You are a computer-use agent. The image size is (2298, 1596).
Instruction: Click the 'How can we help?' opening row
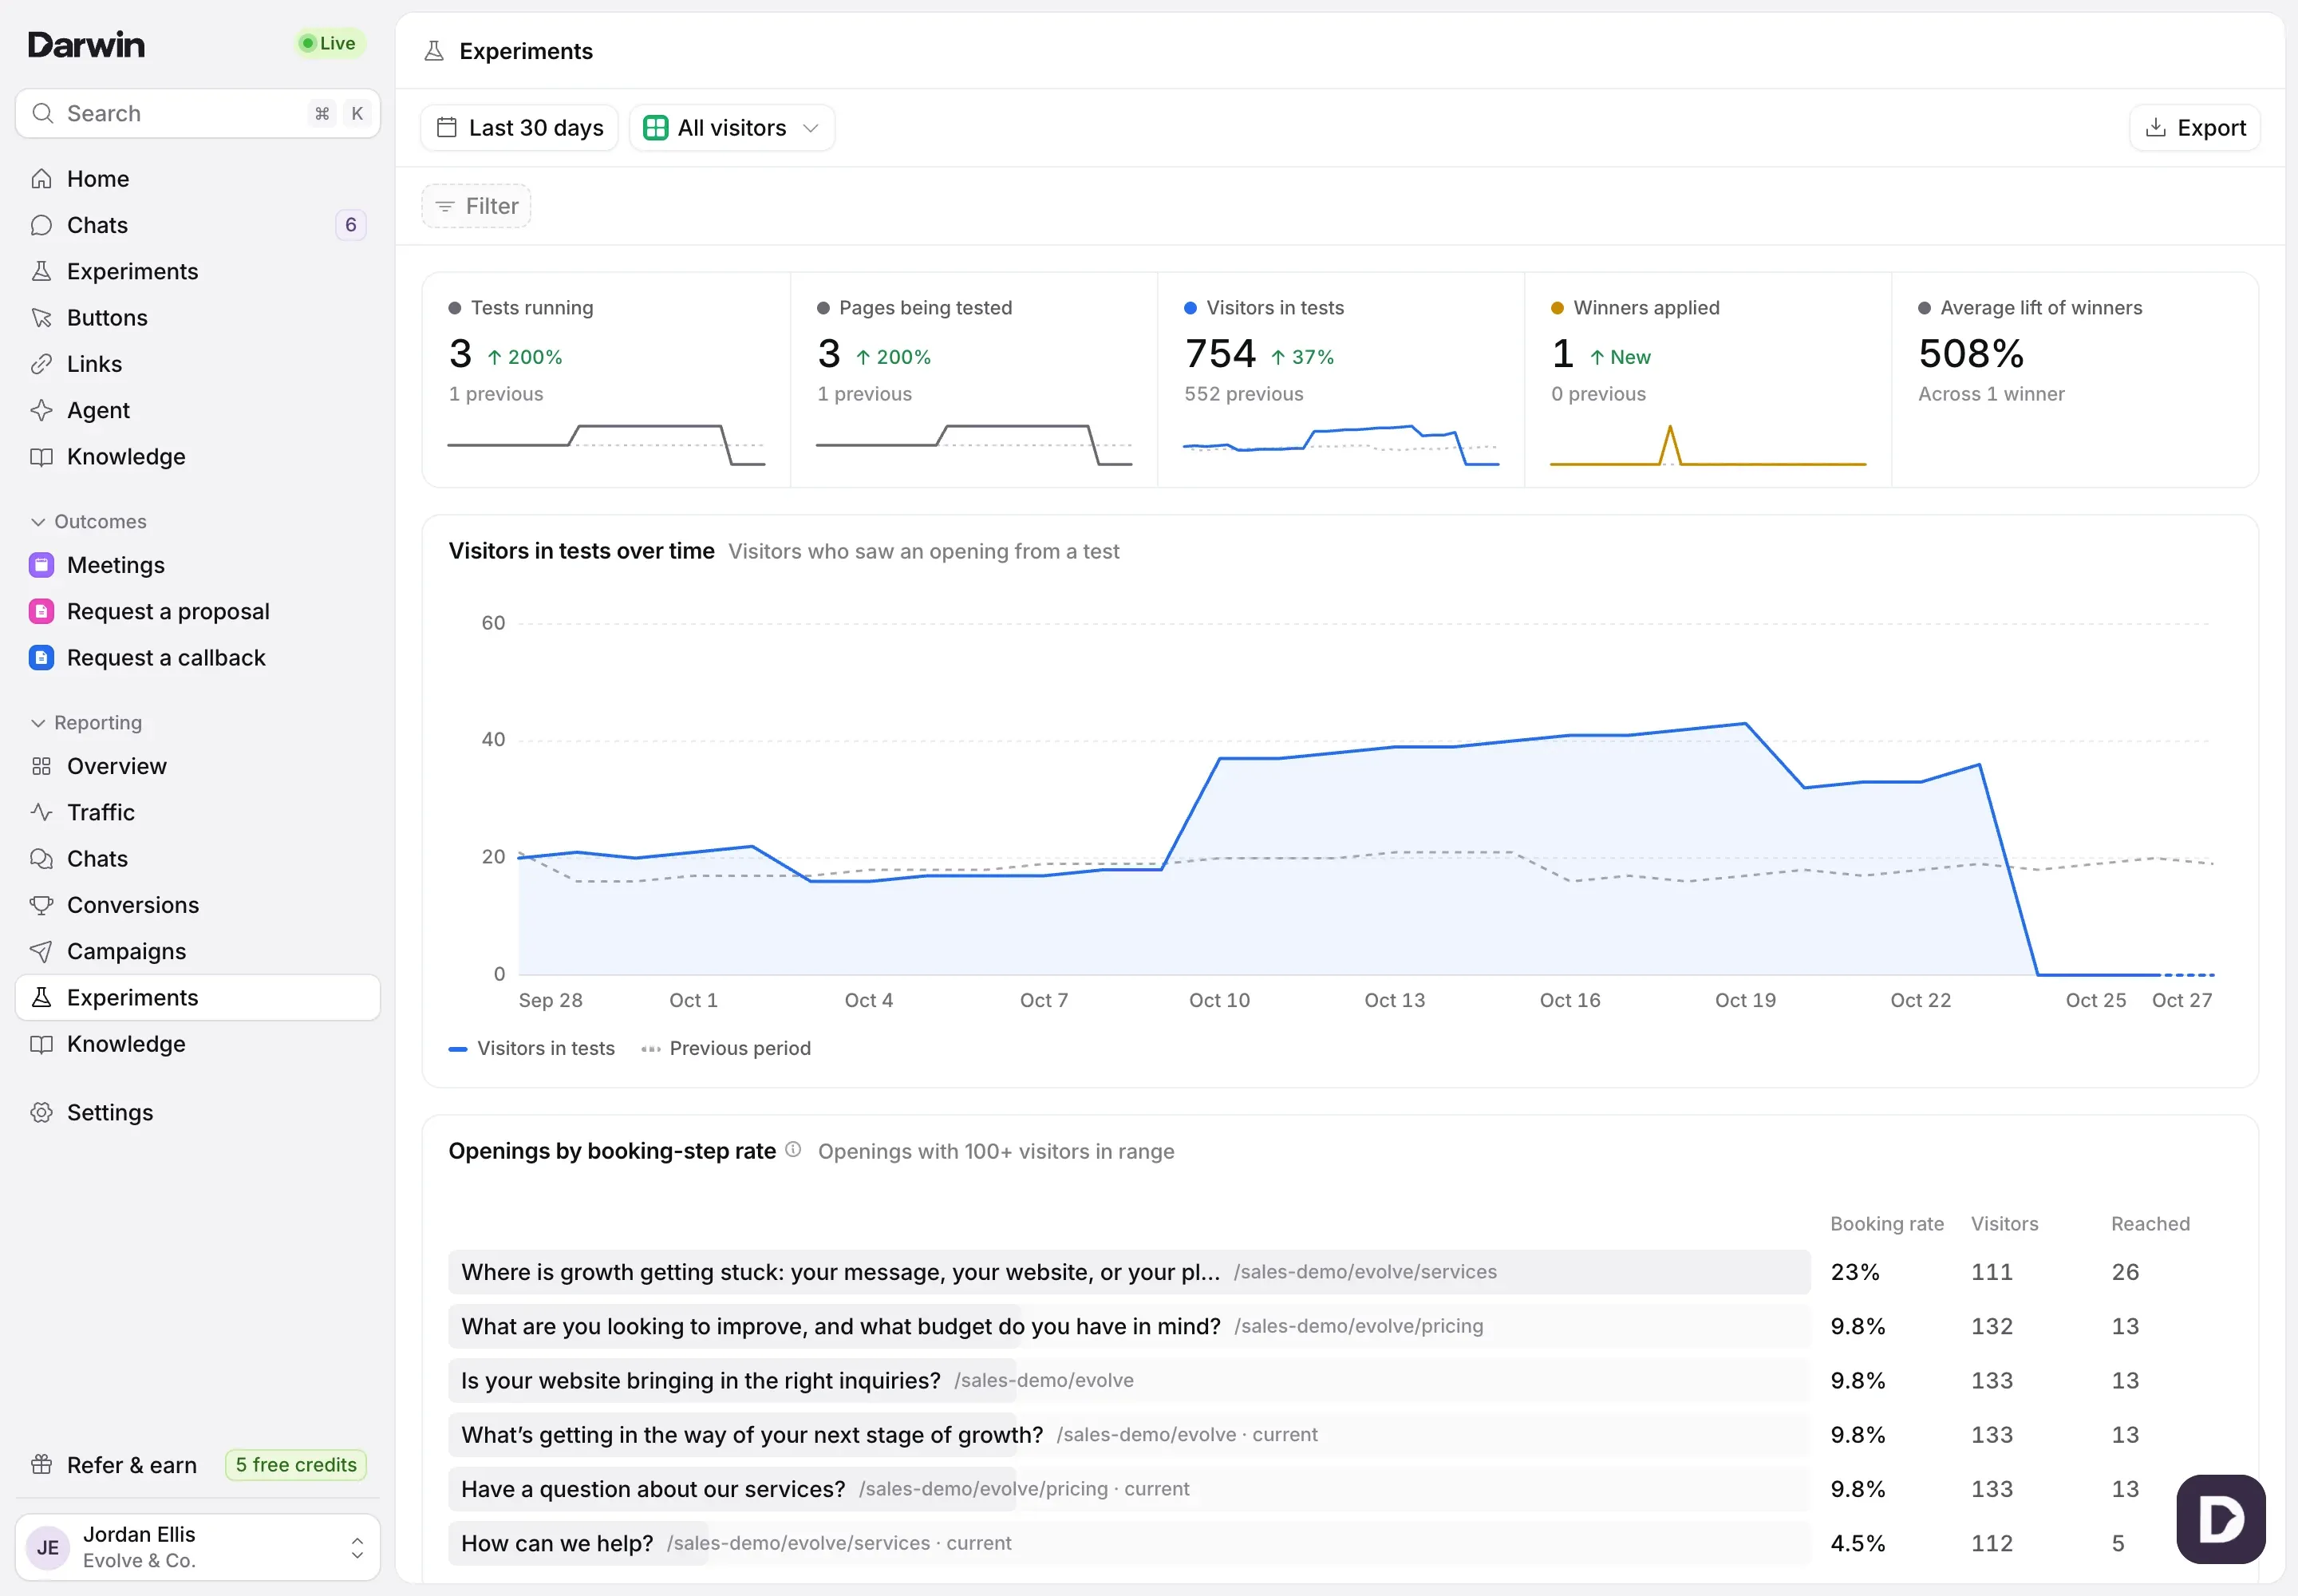(1340, 1543)
